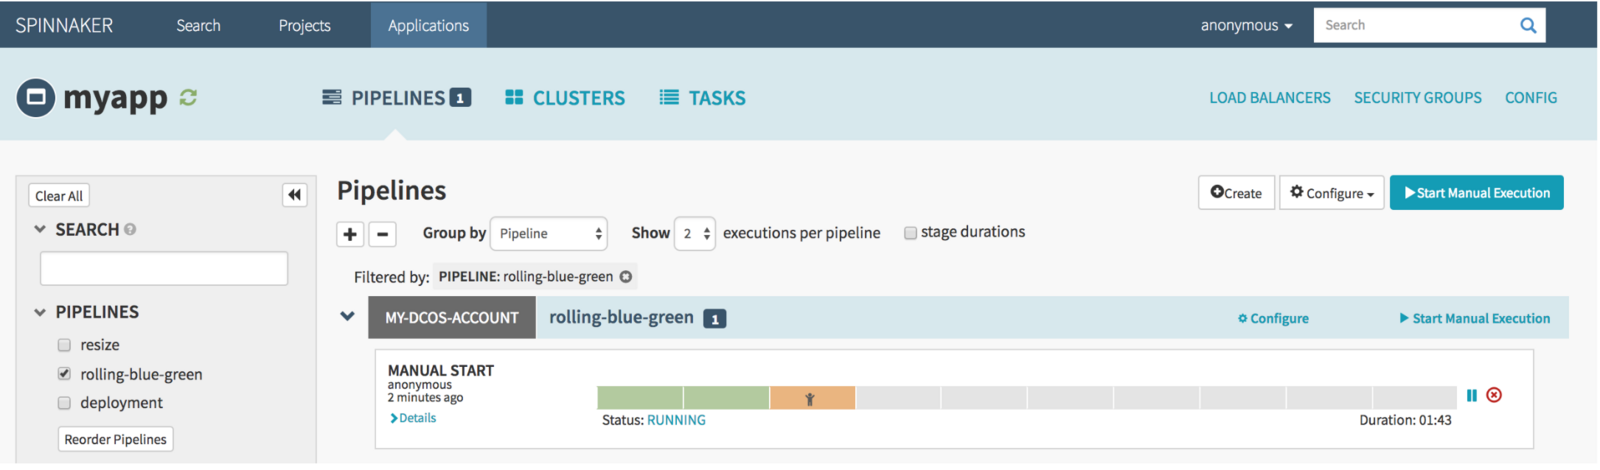Collapse the filter sidebar with double-arrow icon
1600x470 pixels.
(295, 195)
